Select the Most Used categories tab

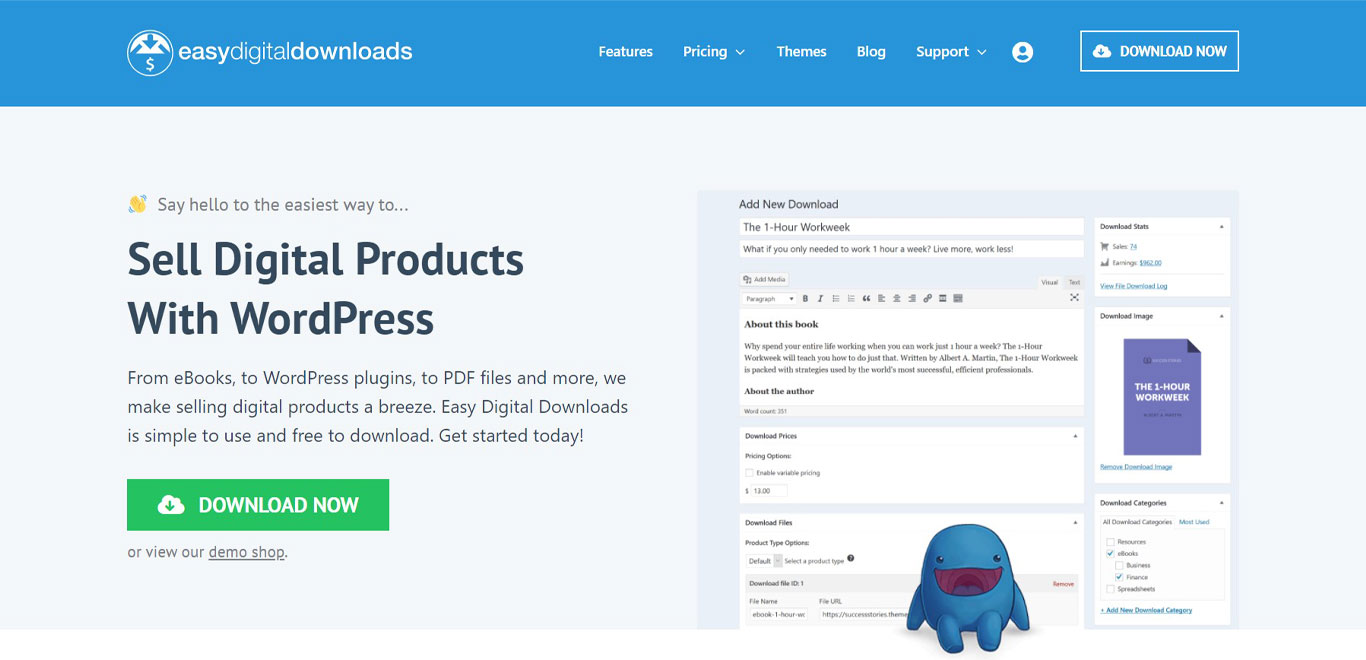[x=1194, y=522]
